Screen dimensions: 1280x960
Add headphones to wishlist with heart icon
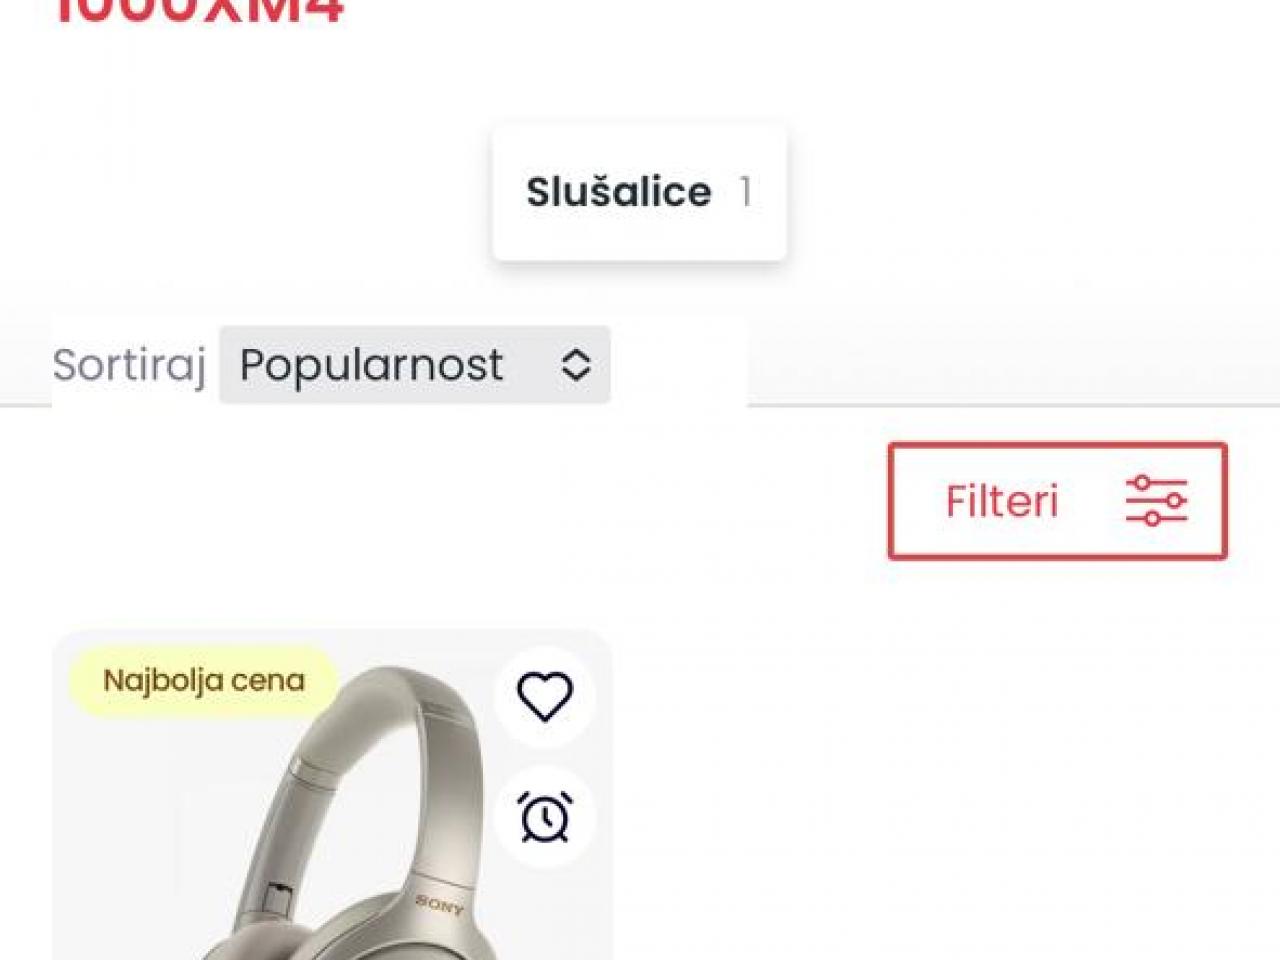(545, 697)
